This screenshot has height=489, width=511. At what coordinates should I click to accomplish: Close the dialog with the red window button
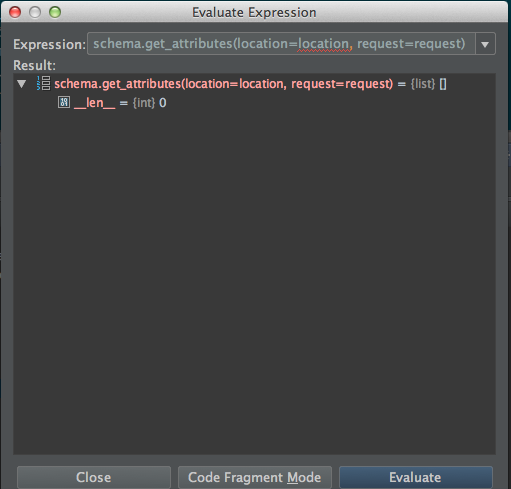tap(15, 12)
